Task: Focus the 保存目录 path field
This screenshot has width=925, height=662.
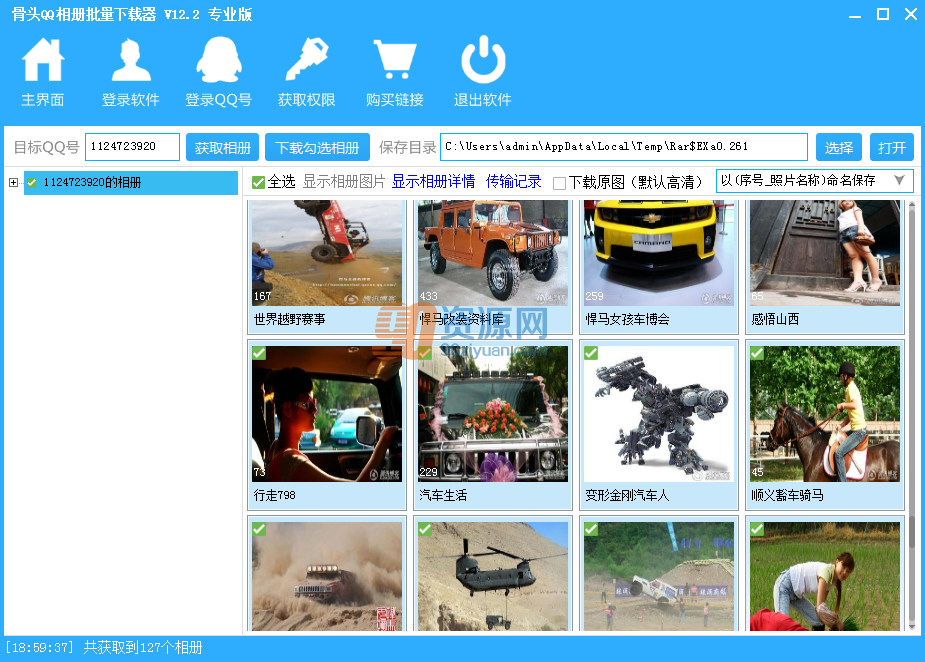Action: coord(624,147)
